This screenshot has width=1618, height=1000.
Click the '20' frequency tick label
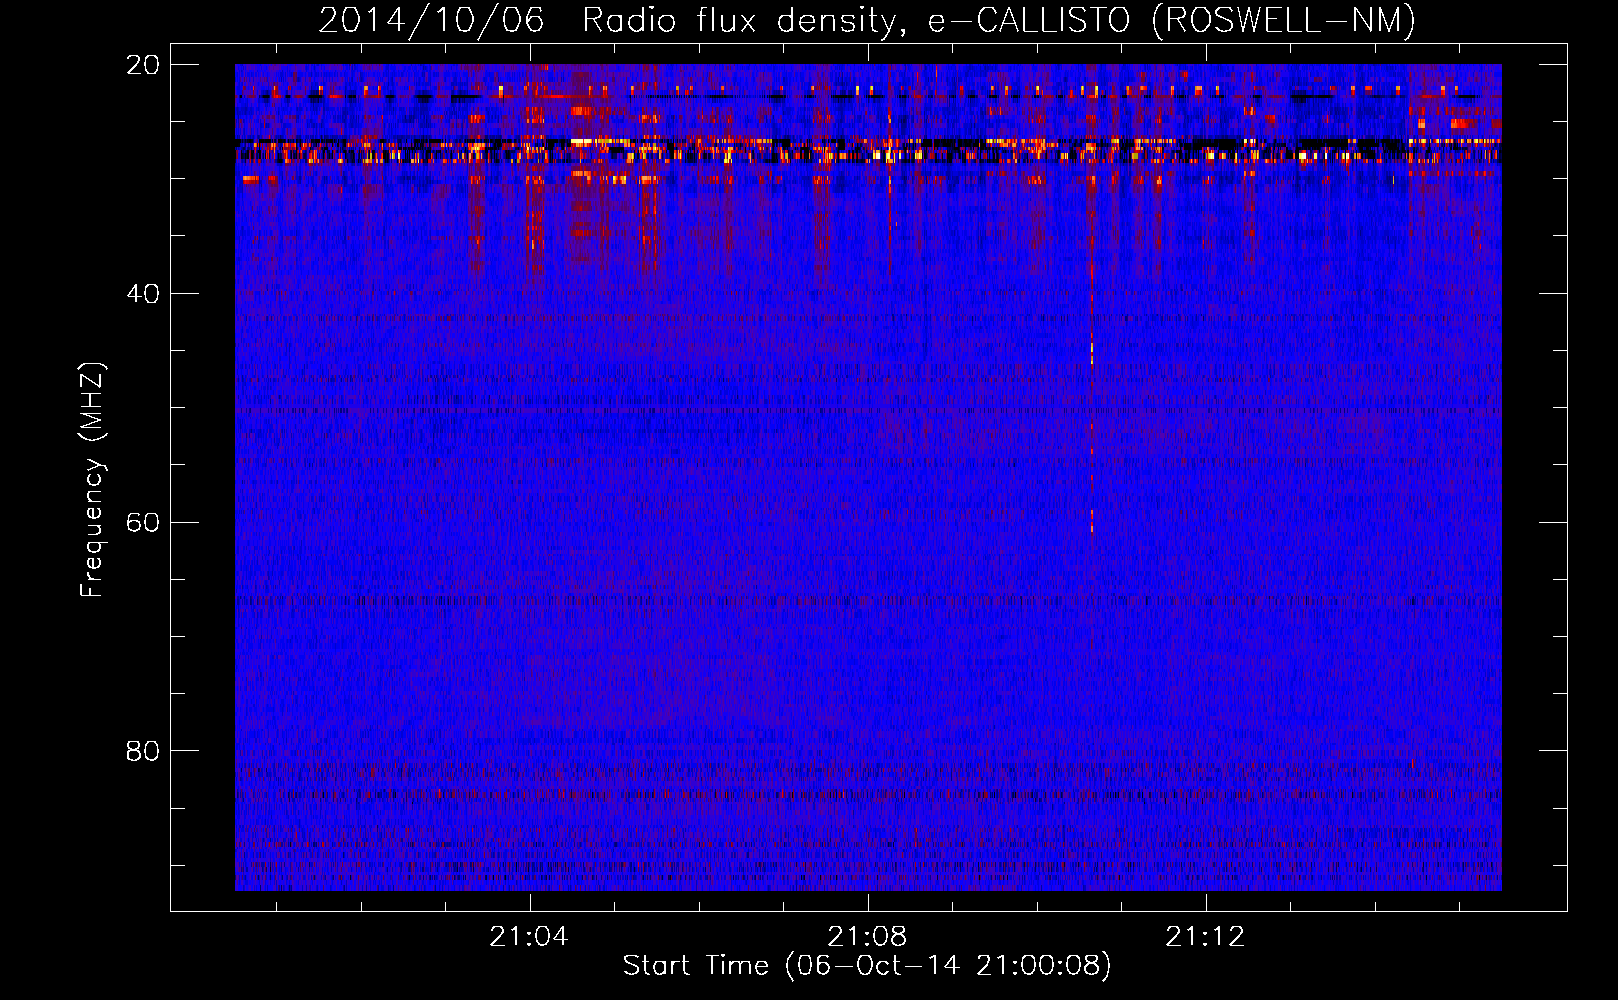[143, 65]
